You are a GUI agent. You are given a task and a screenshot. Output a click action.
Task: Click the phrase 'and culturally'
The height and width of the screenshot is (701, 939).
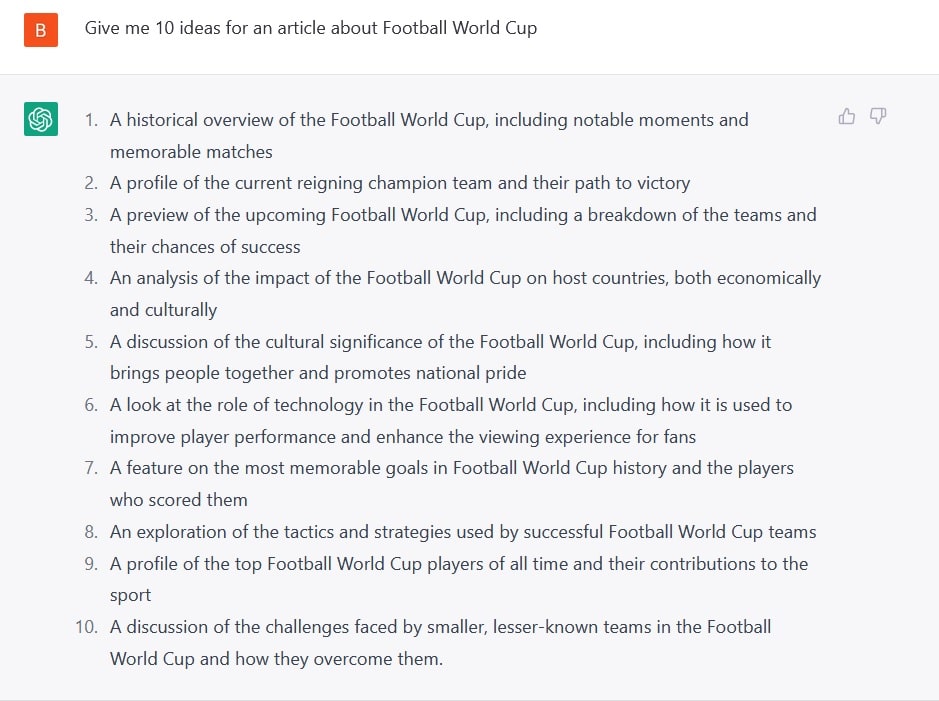(163, 310)
